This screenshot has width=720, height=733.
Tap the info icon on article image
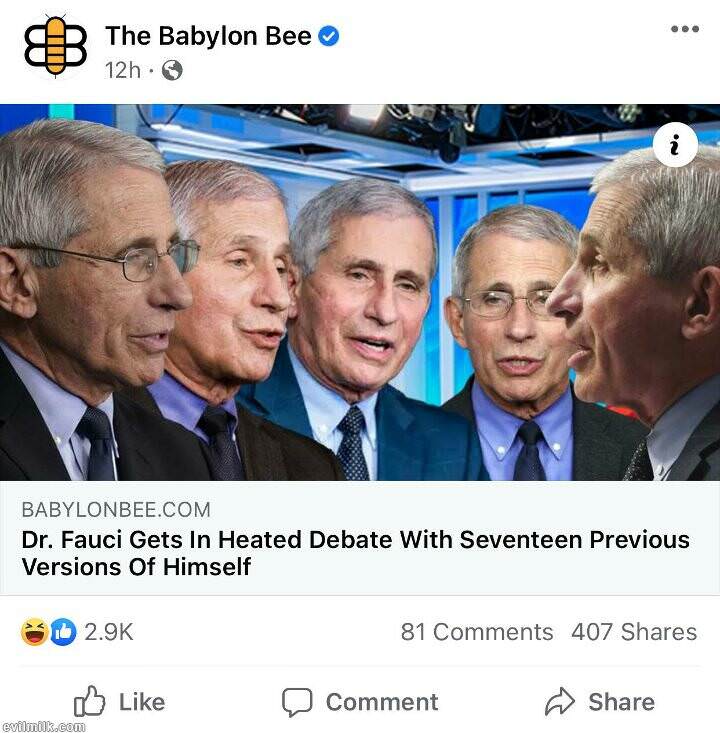pos(675,144)
